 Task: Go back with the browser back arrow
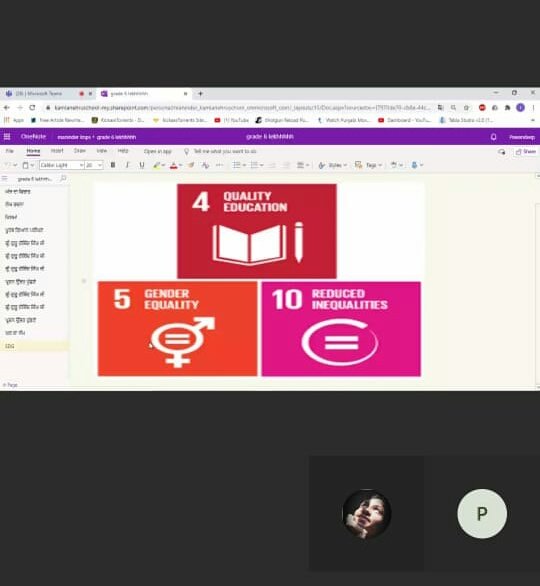click(7, 108)
